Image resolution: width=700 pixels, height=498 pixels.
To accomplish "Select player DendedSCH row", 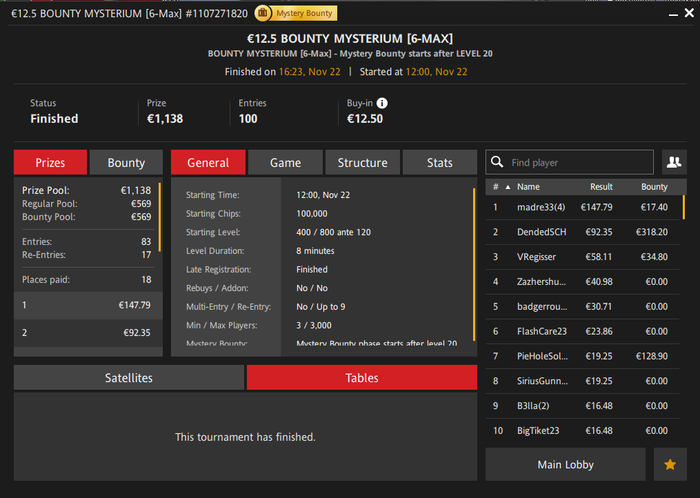I will 583,232.
